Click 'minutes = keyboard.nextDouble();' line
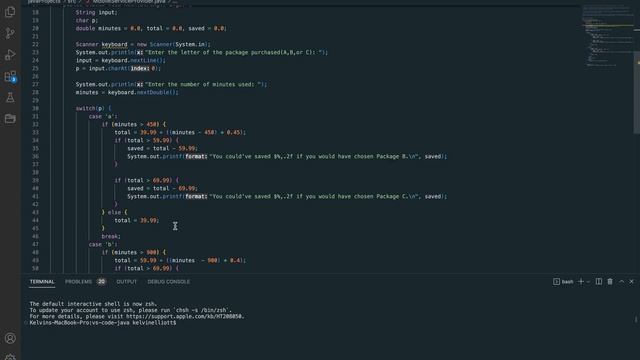640x360 pixels. (x=127, y=93)
